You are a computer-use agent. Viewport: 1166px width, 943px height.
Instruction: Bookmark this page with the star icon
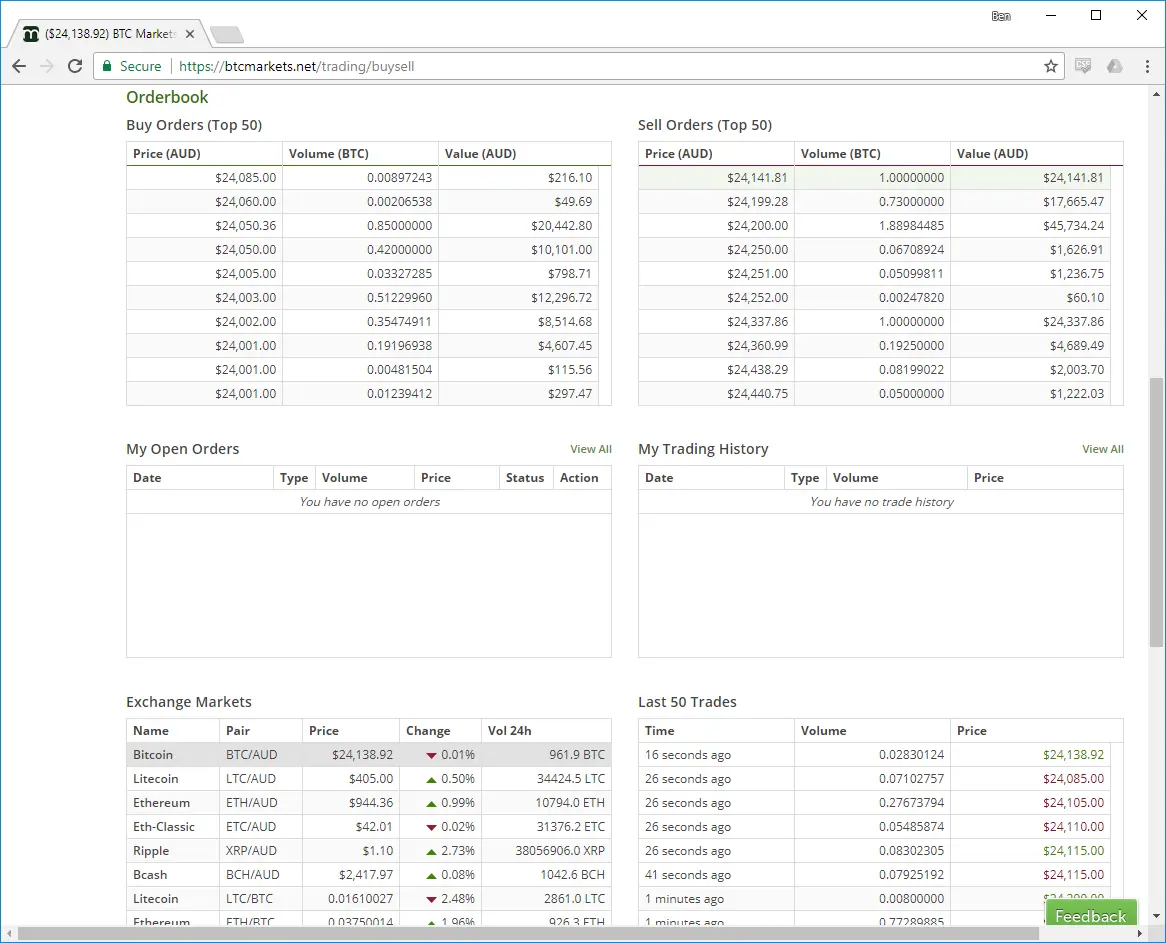pyautogui.click(x=1051, y=66)
